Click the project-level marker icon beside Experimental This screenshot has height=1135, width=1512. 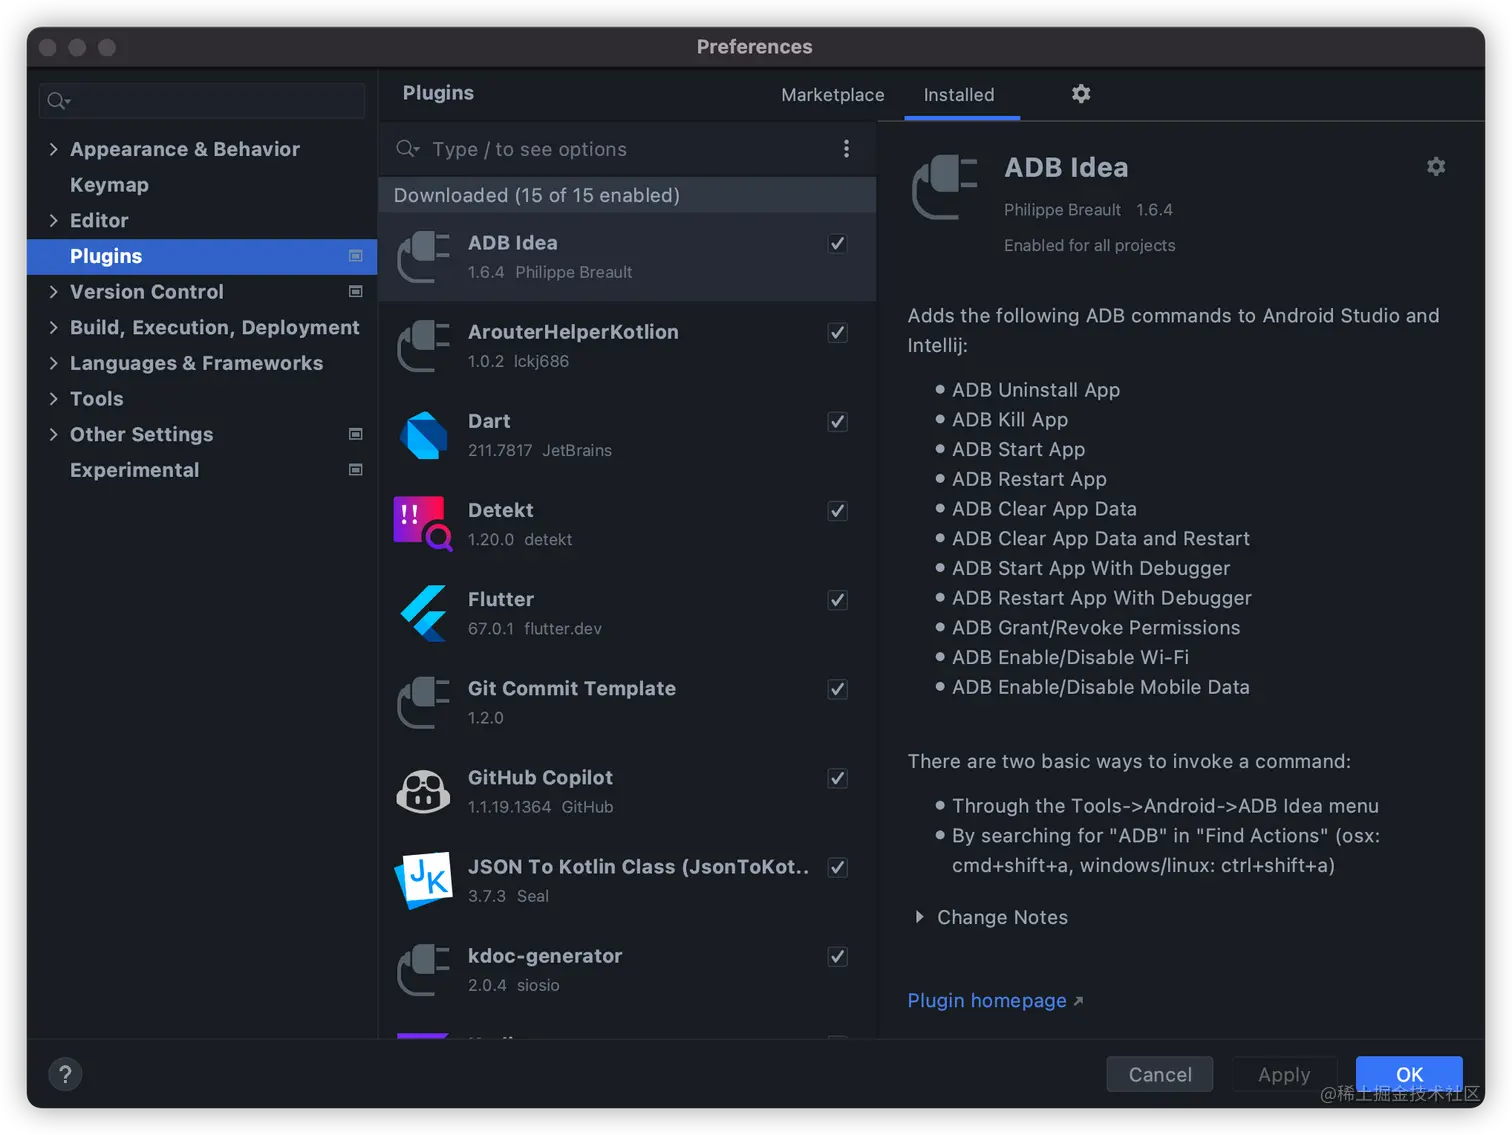click(x=355, y=470)
